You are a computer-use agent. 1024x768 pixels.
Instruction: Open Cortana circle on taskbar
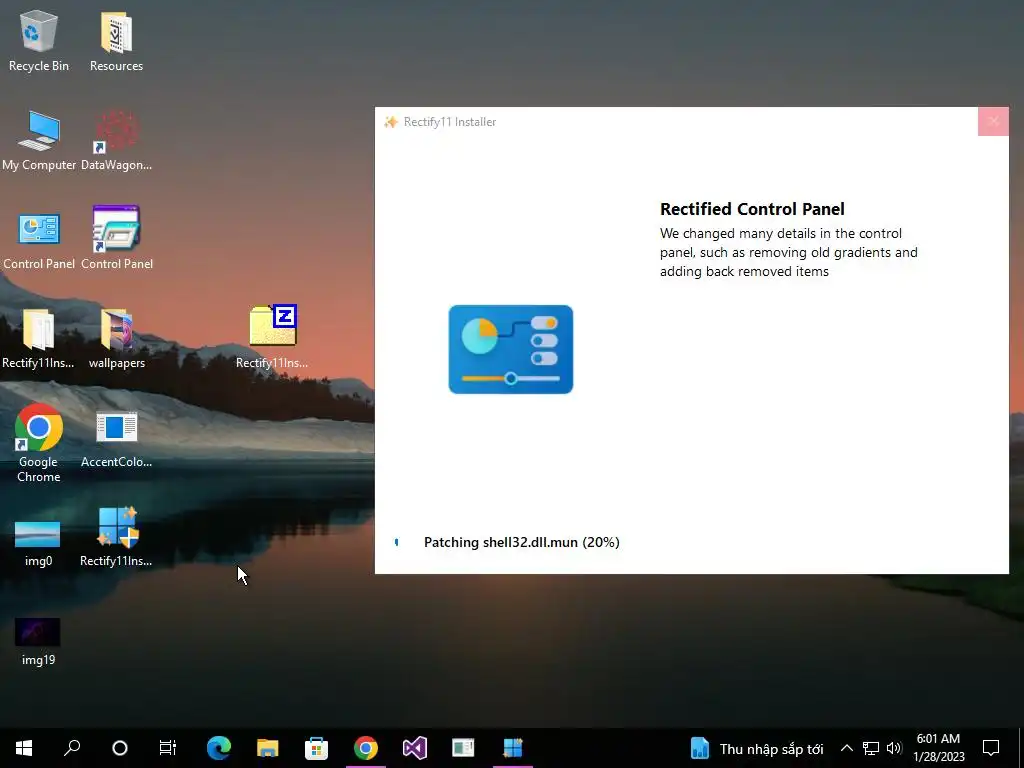(120, 748)
